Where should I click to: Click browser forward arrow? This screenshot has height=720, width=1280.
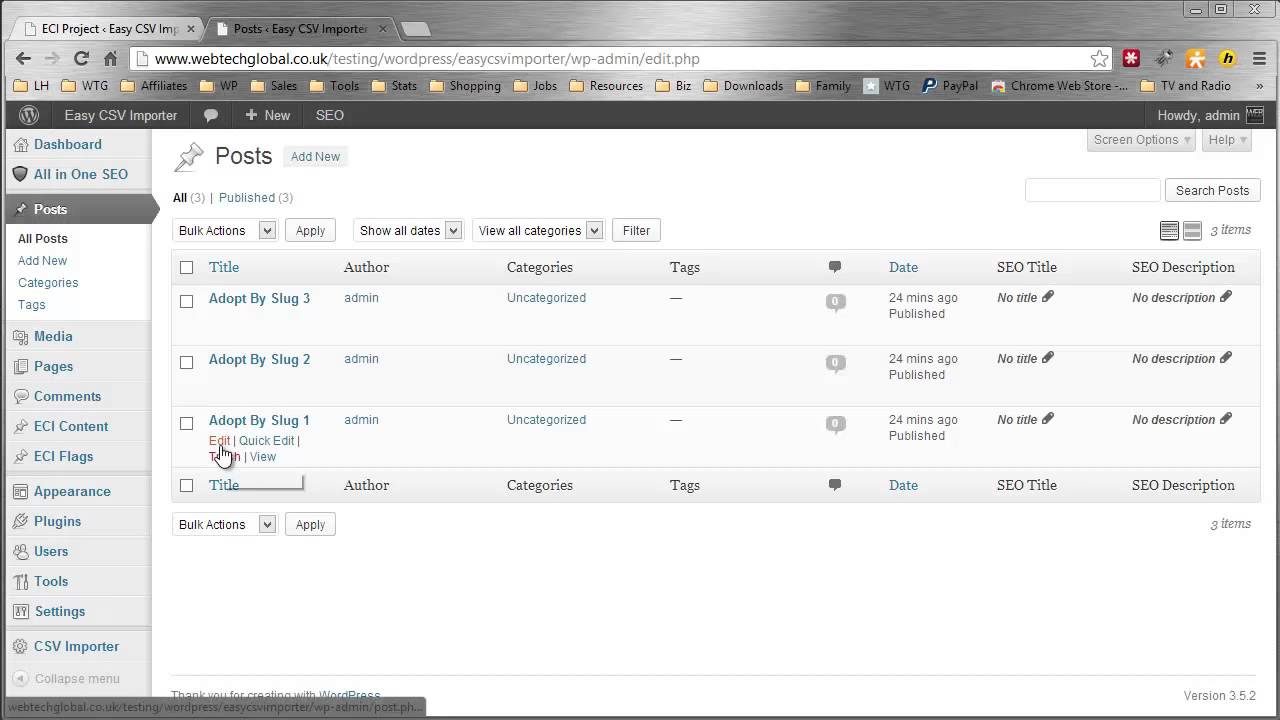(52, 59)
